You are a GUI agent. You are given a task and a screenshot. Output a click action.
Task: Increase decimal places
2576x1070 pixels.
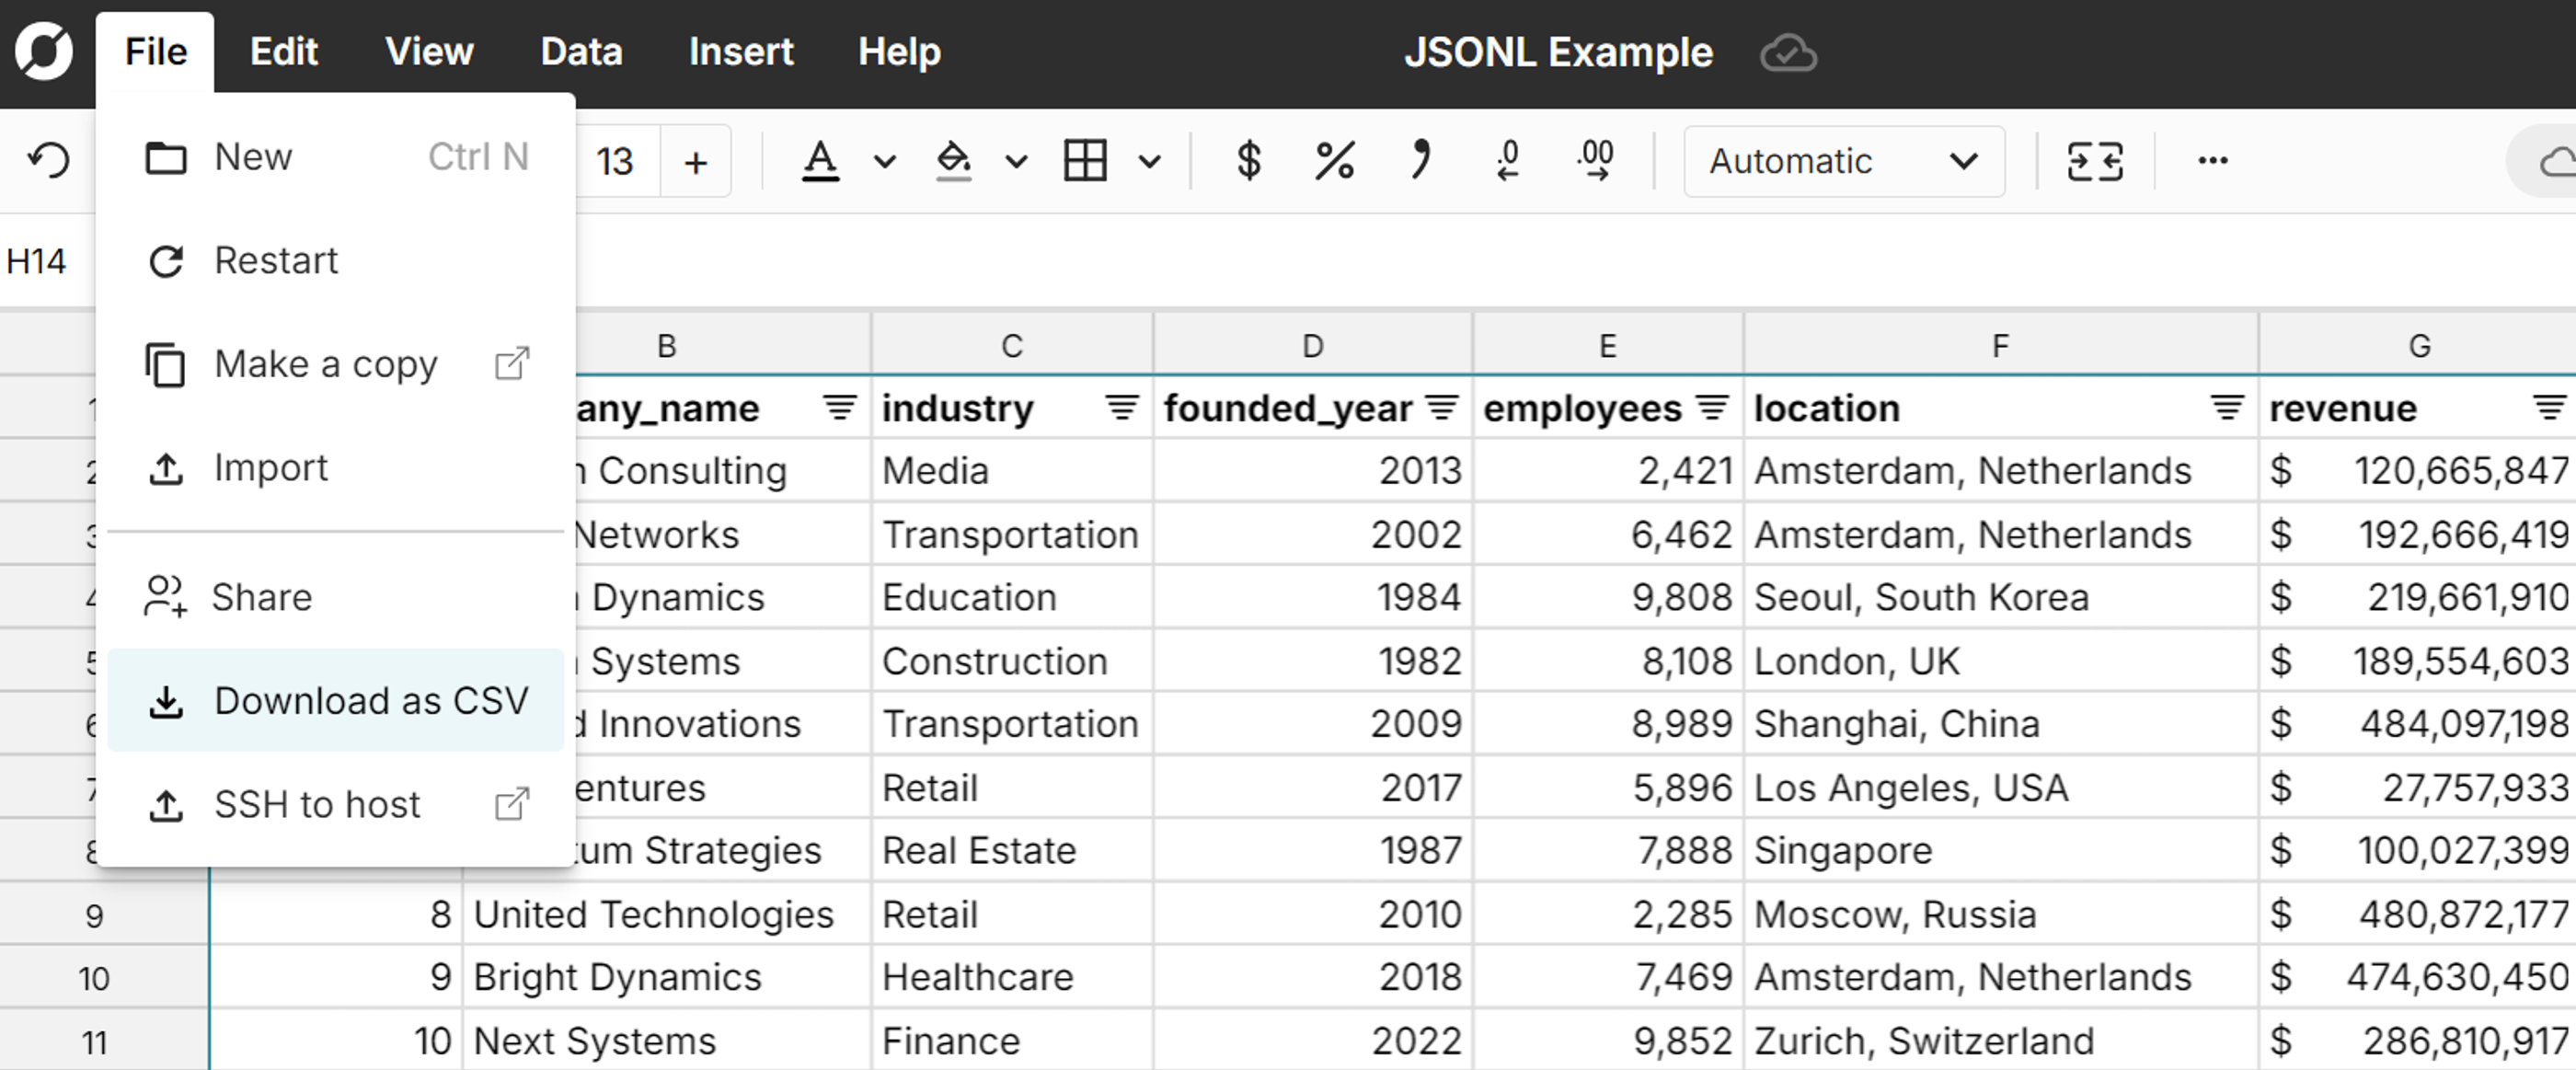click(x=1596, y=160)
